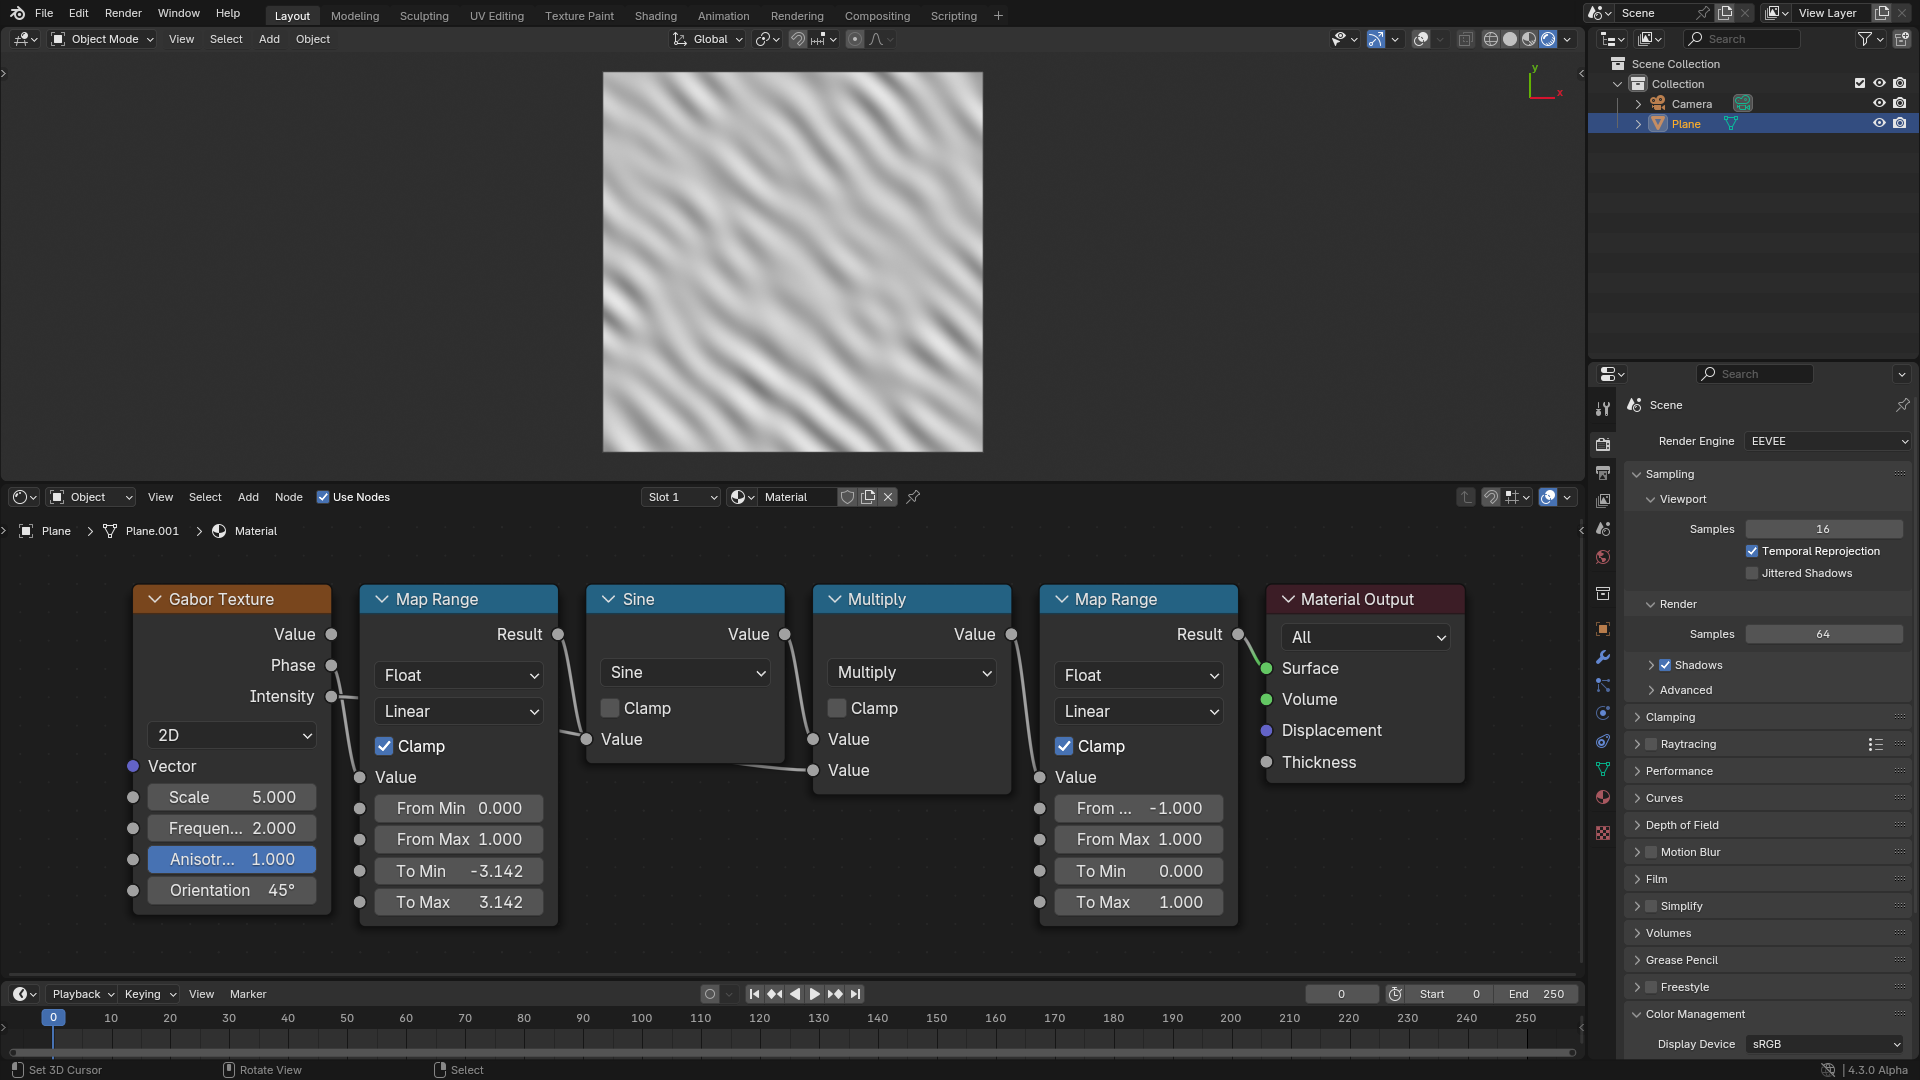Screen dimensions: 1920x1080
Task: Open the Render menu in the top bar
Action: [x=122, y=13]
